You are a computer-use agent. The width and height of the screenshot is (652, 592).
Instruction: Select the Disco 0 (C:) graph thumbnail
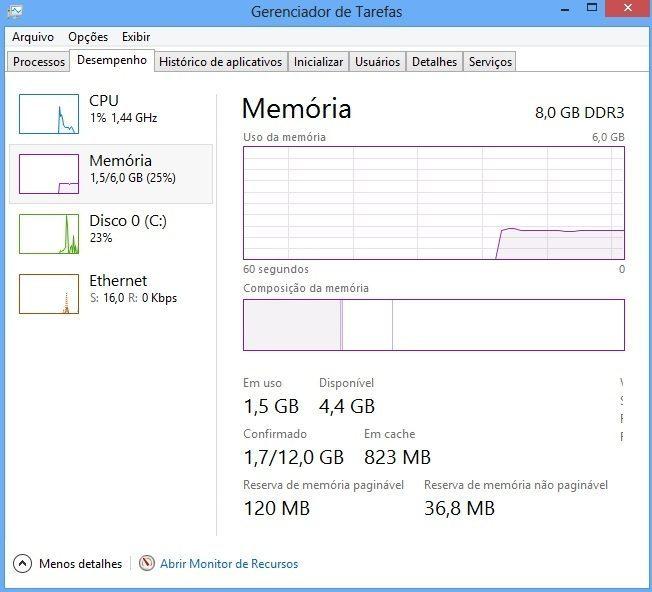click(48, 234)
